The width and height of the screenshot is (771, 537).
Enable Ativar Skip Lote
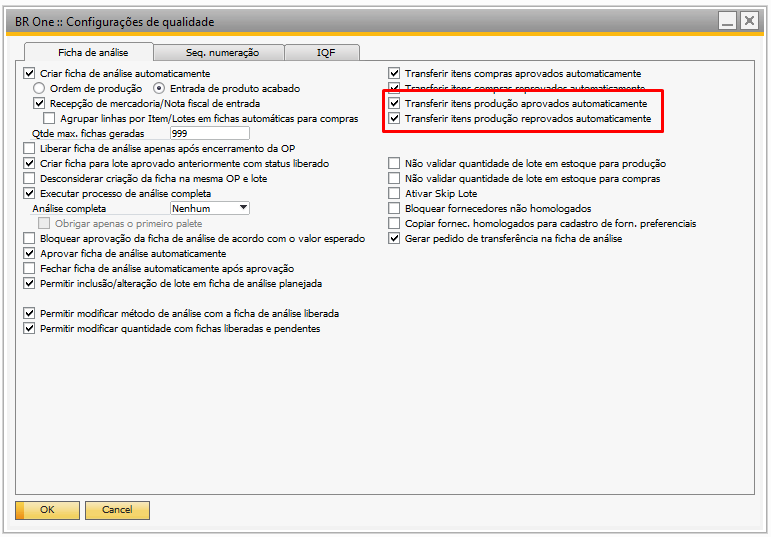tap(394, 193)
